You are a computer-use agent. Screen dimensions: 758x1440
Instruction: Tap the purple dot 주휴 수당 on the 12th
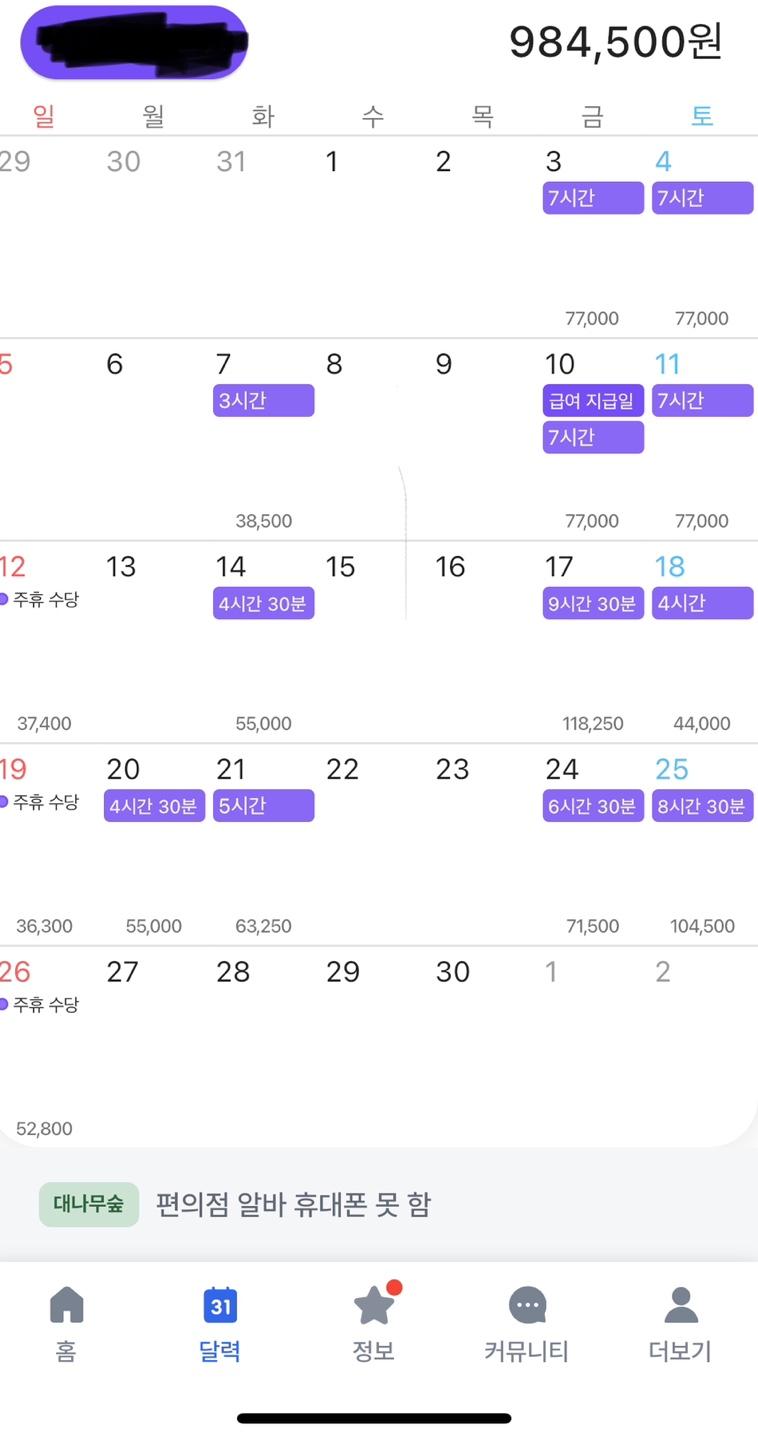[40, 600]
